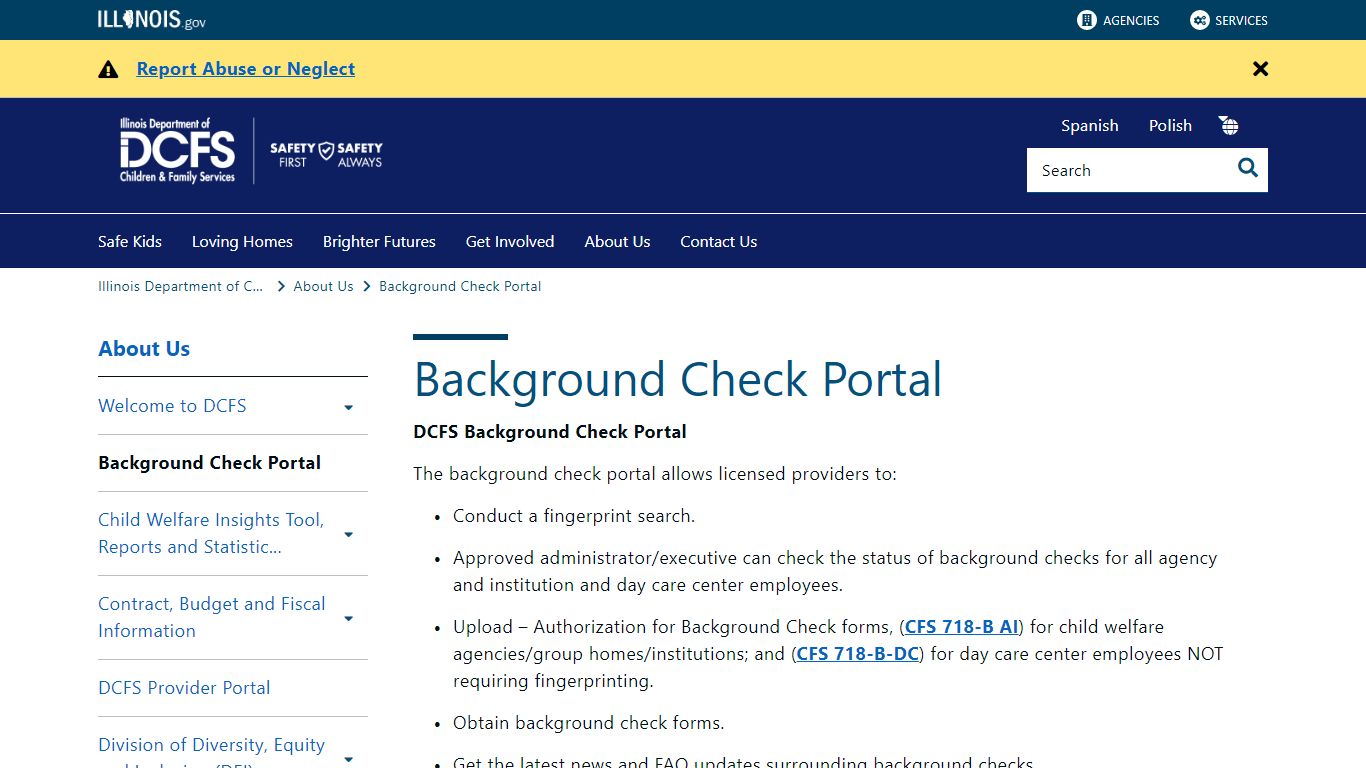Click the magnifying glass search button
The height and width of the screenshot is (768, 1366).
pyautogui.click(x=1247, y=168)
